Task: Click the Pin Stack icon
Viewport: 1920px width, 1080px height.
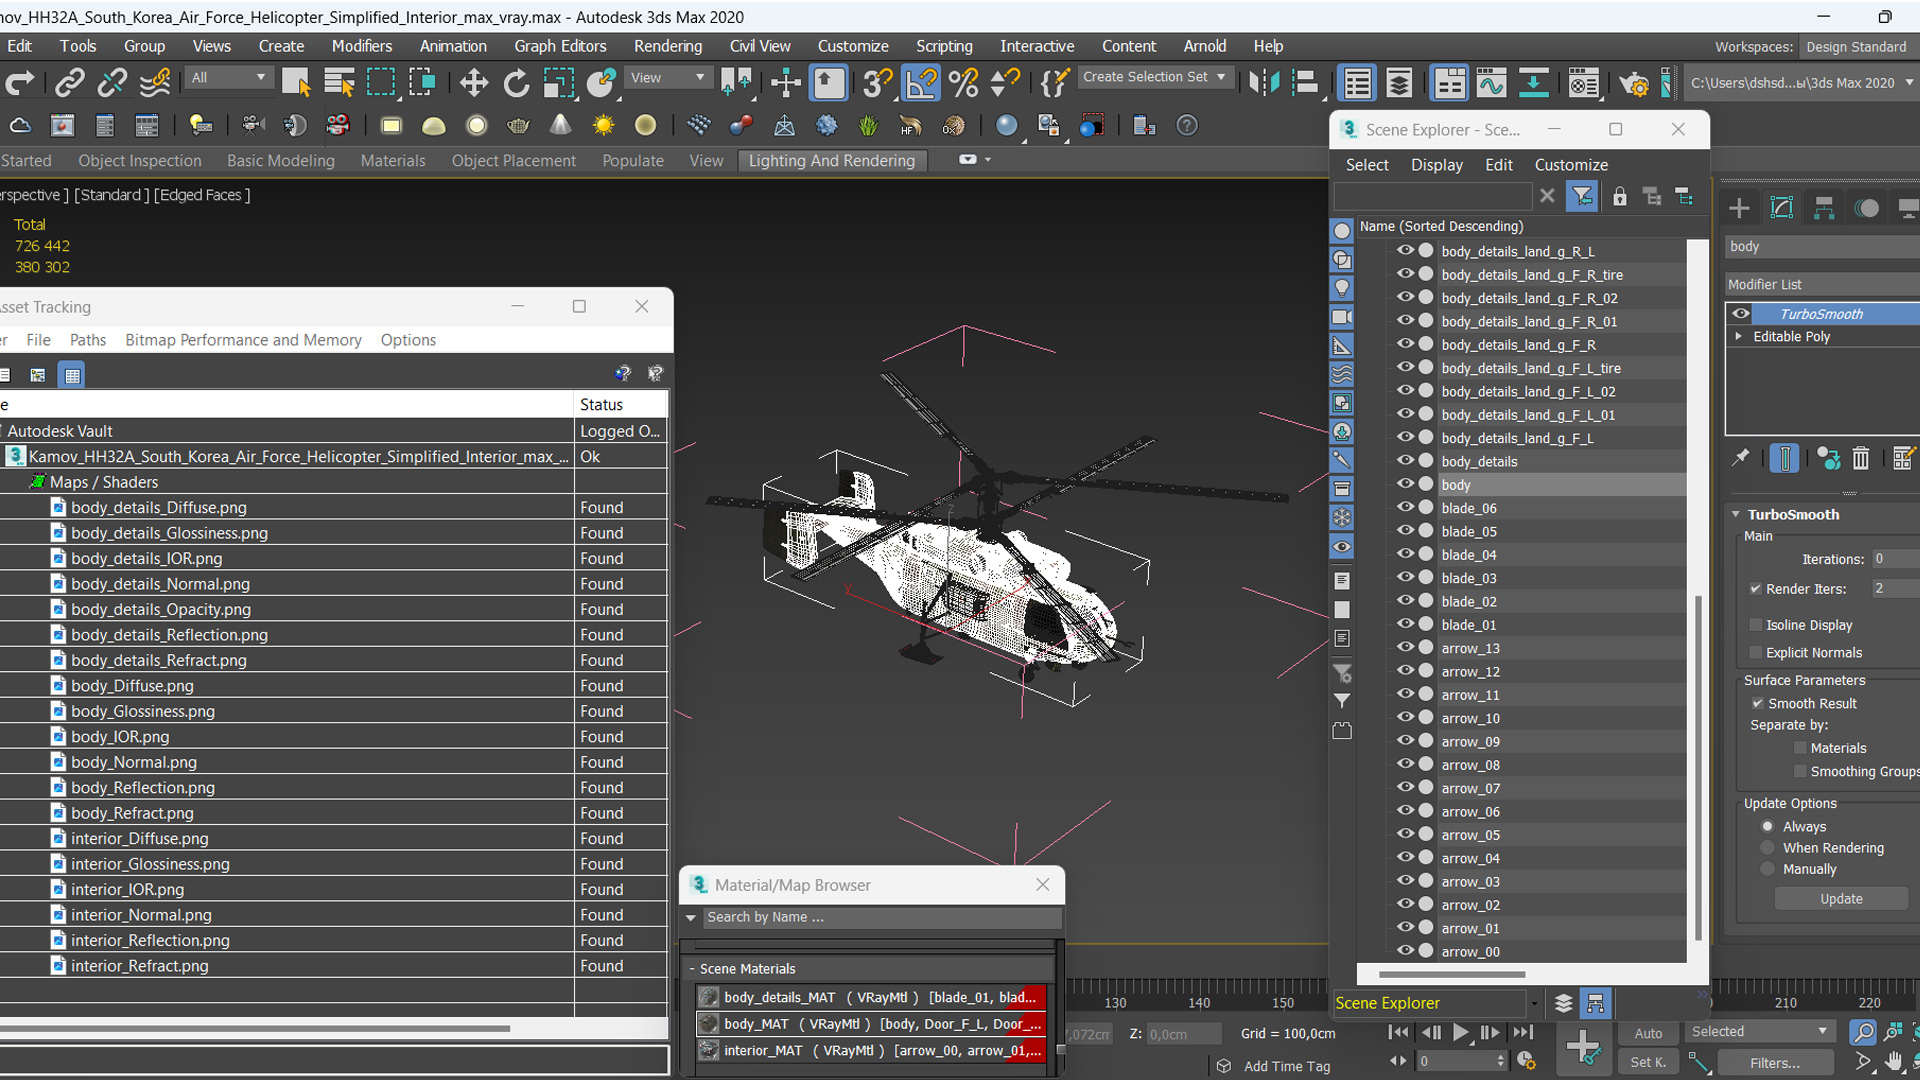Action: tap(1741, 458)
